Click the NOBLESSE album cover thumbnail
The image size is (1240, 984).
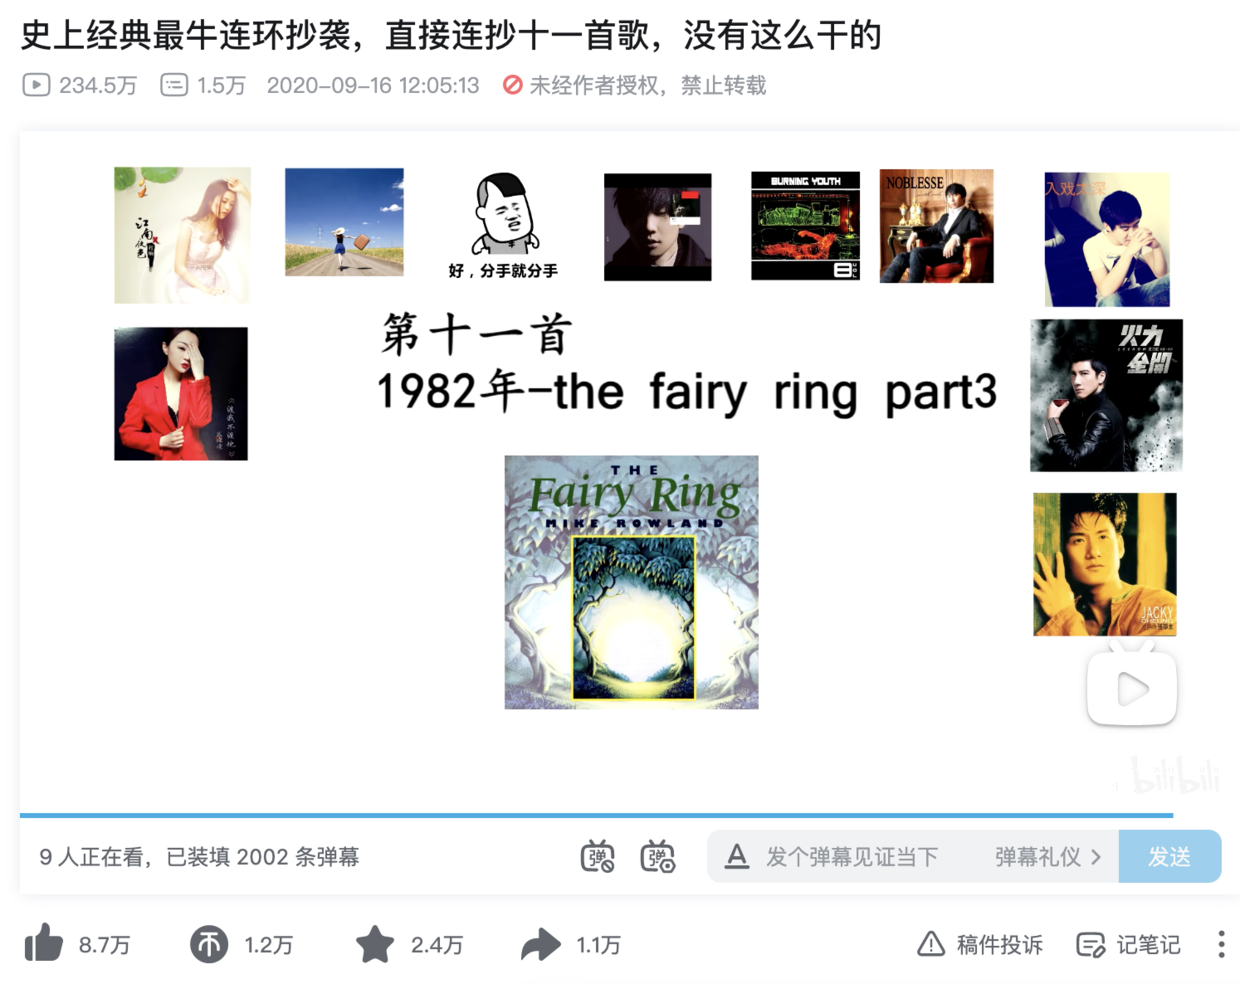tap(937, 226)
